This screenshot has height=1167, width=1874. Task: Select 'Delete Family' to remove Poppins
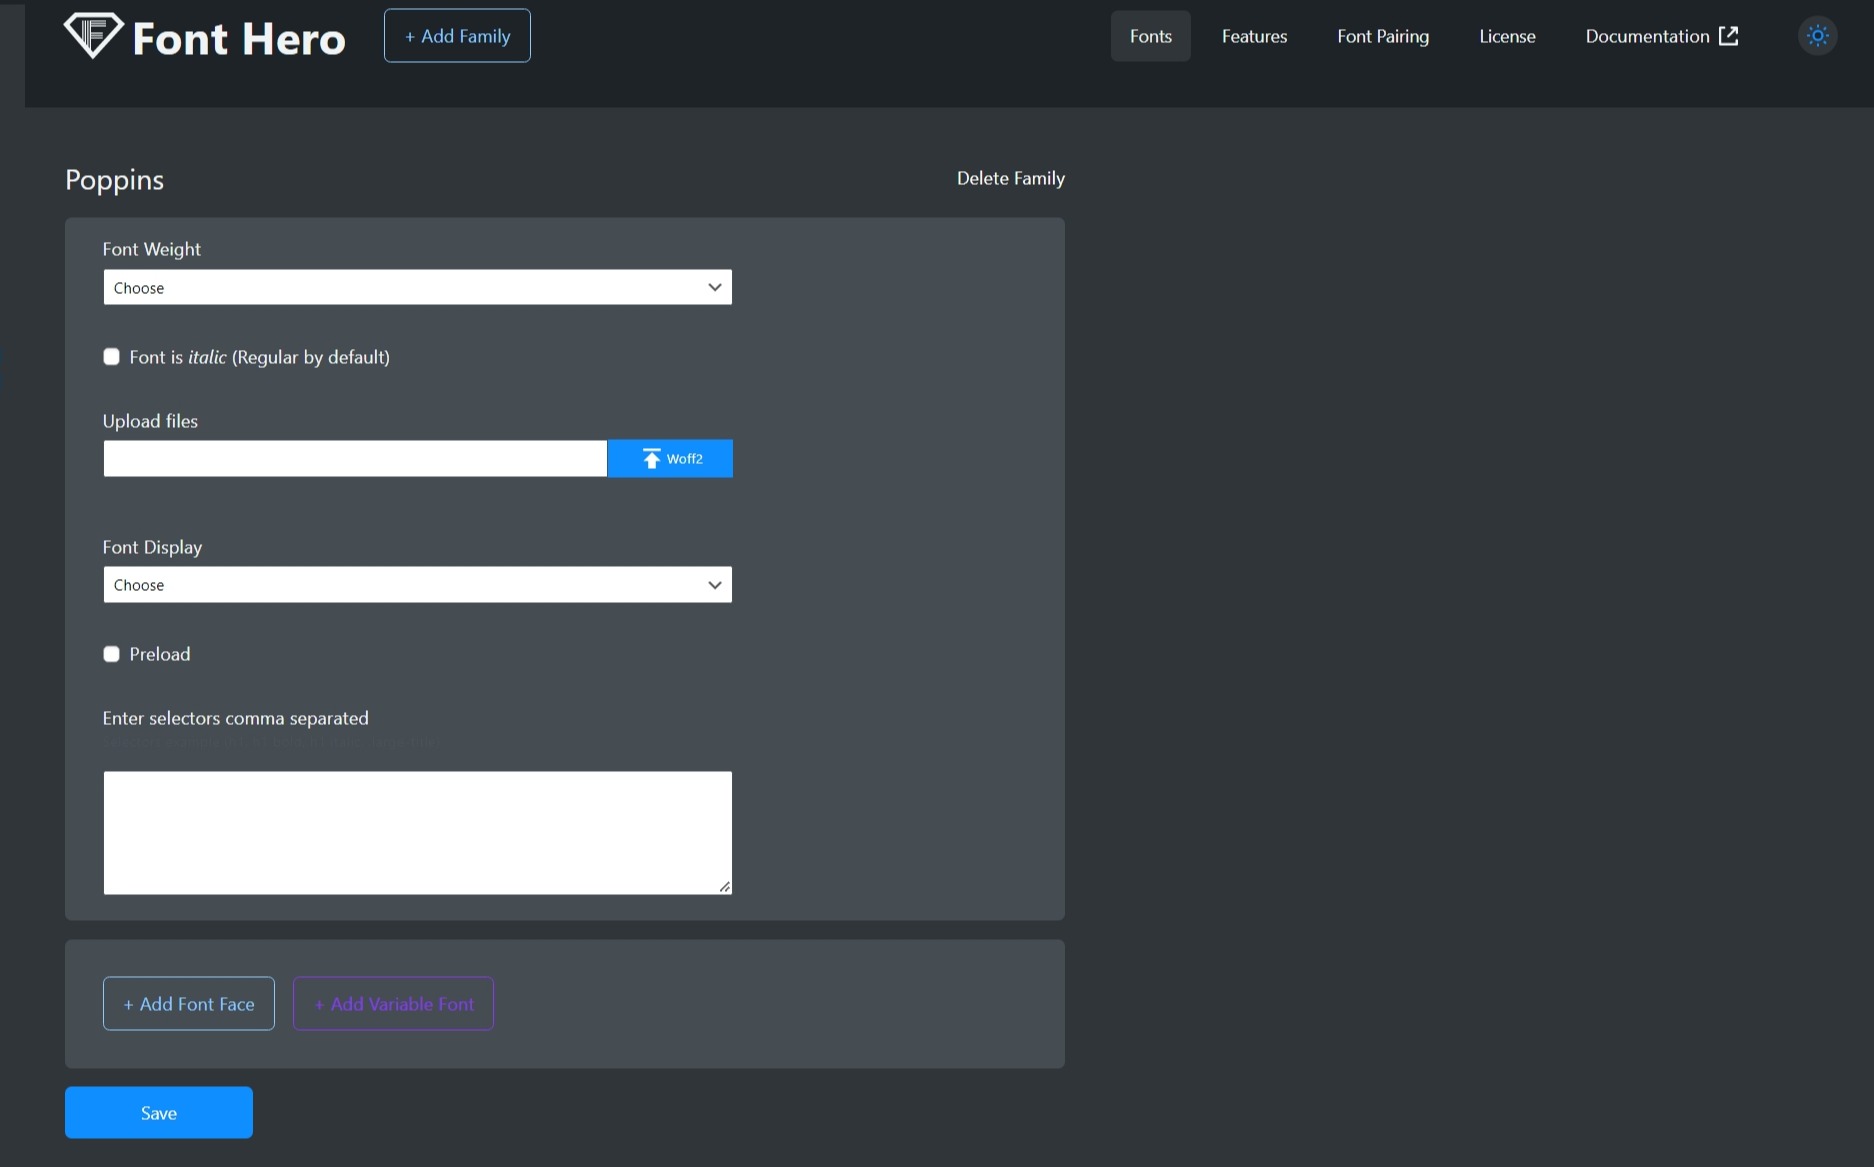pos(1010,178)
